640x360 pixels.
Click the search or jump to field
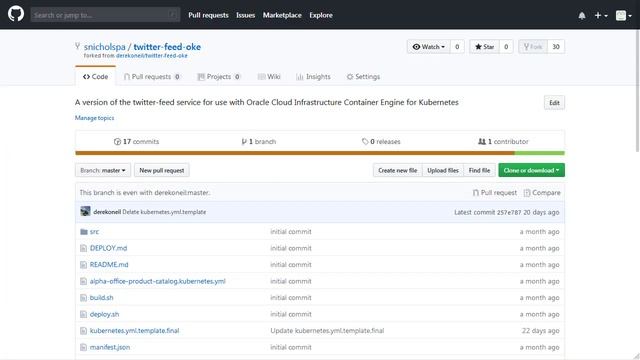(x=105, y=15)
